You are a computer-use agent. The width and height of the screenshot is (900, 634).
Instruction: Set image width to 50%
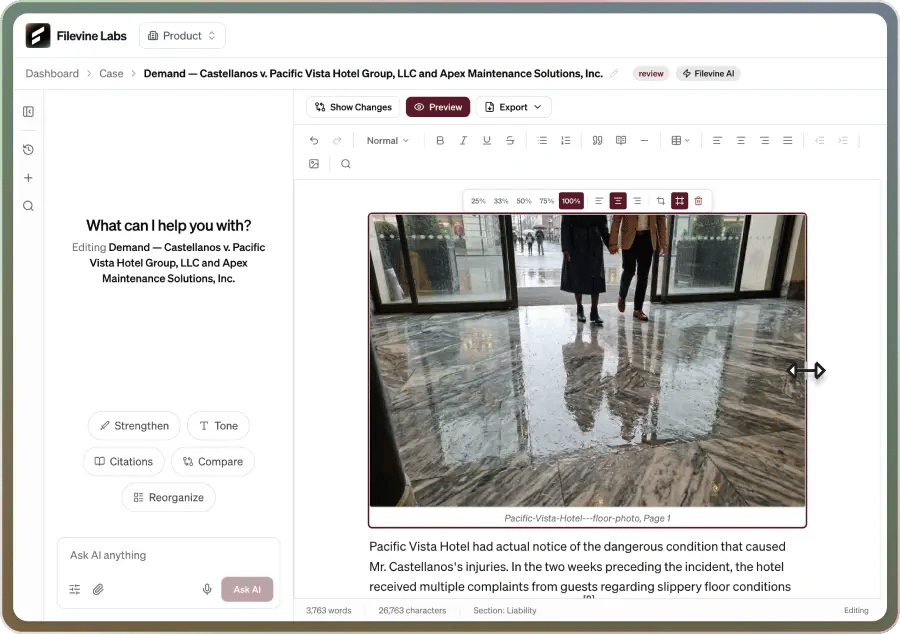click(x=524, y=201)
